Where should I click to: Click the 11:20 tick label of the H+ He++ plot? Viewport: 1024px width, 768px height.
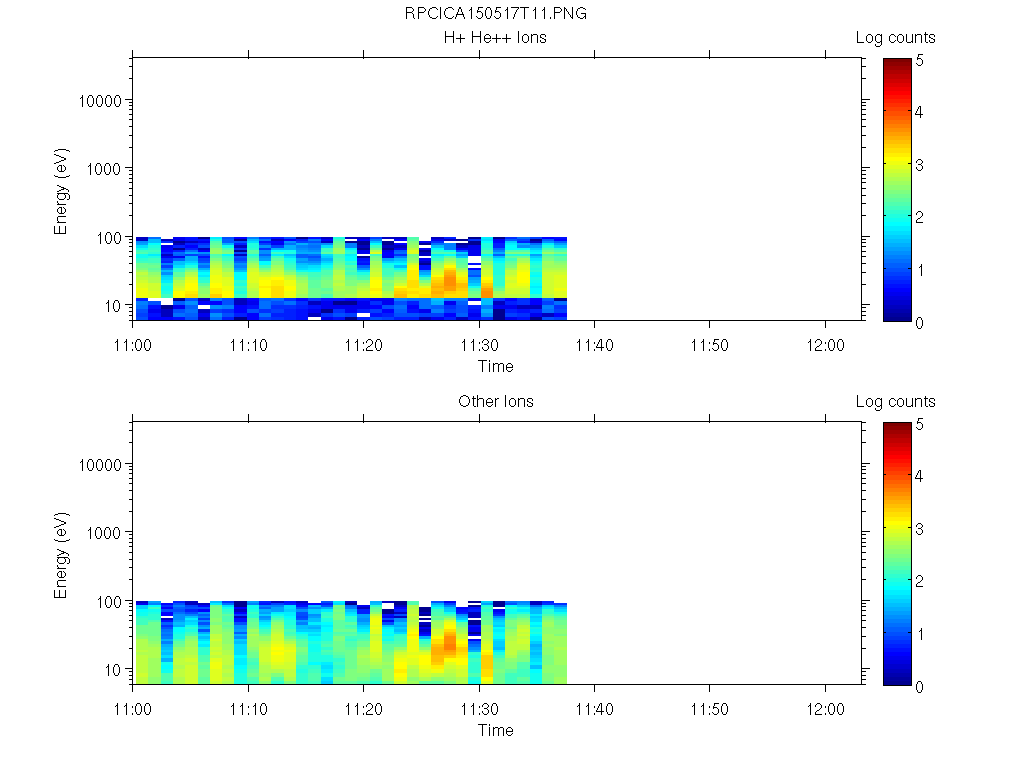tap(364, 345)
